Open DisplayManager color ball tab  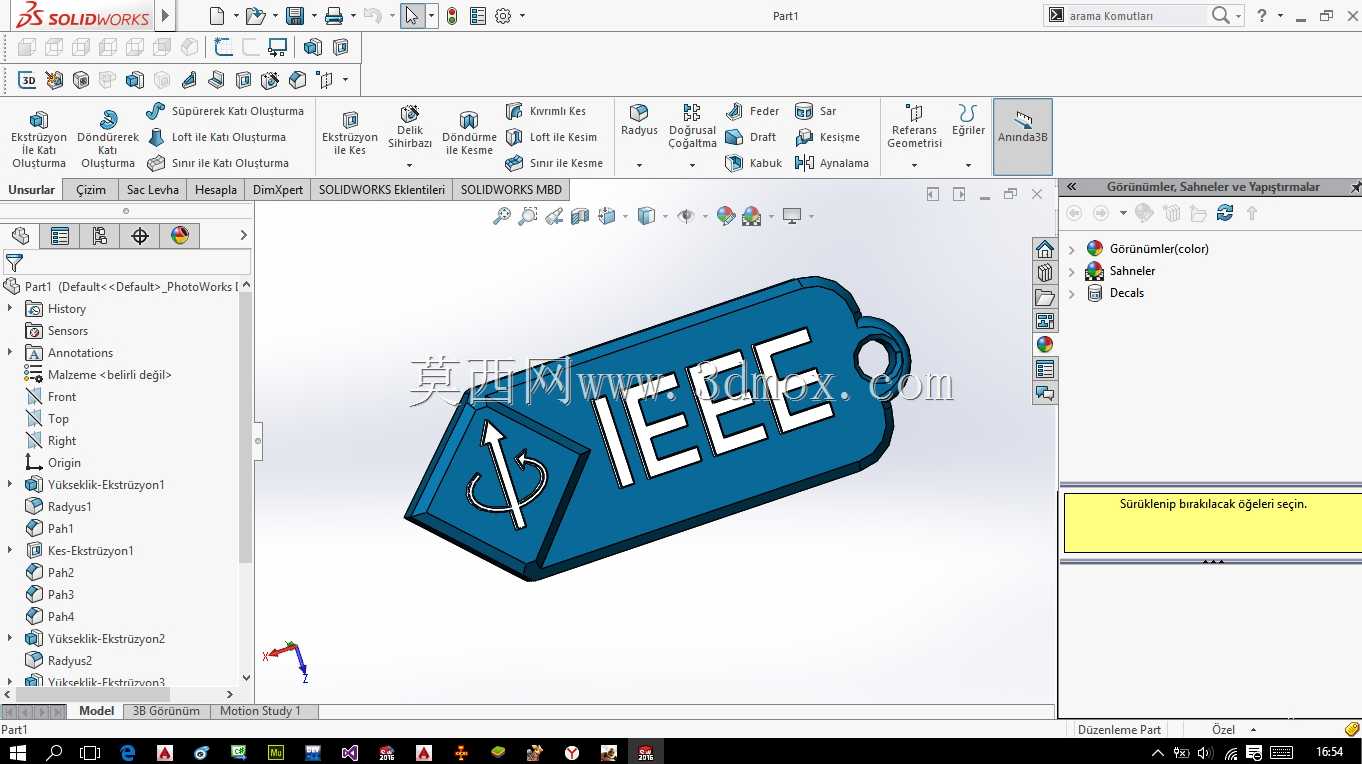(x=180, y=236)
